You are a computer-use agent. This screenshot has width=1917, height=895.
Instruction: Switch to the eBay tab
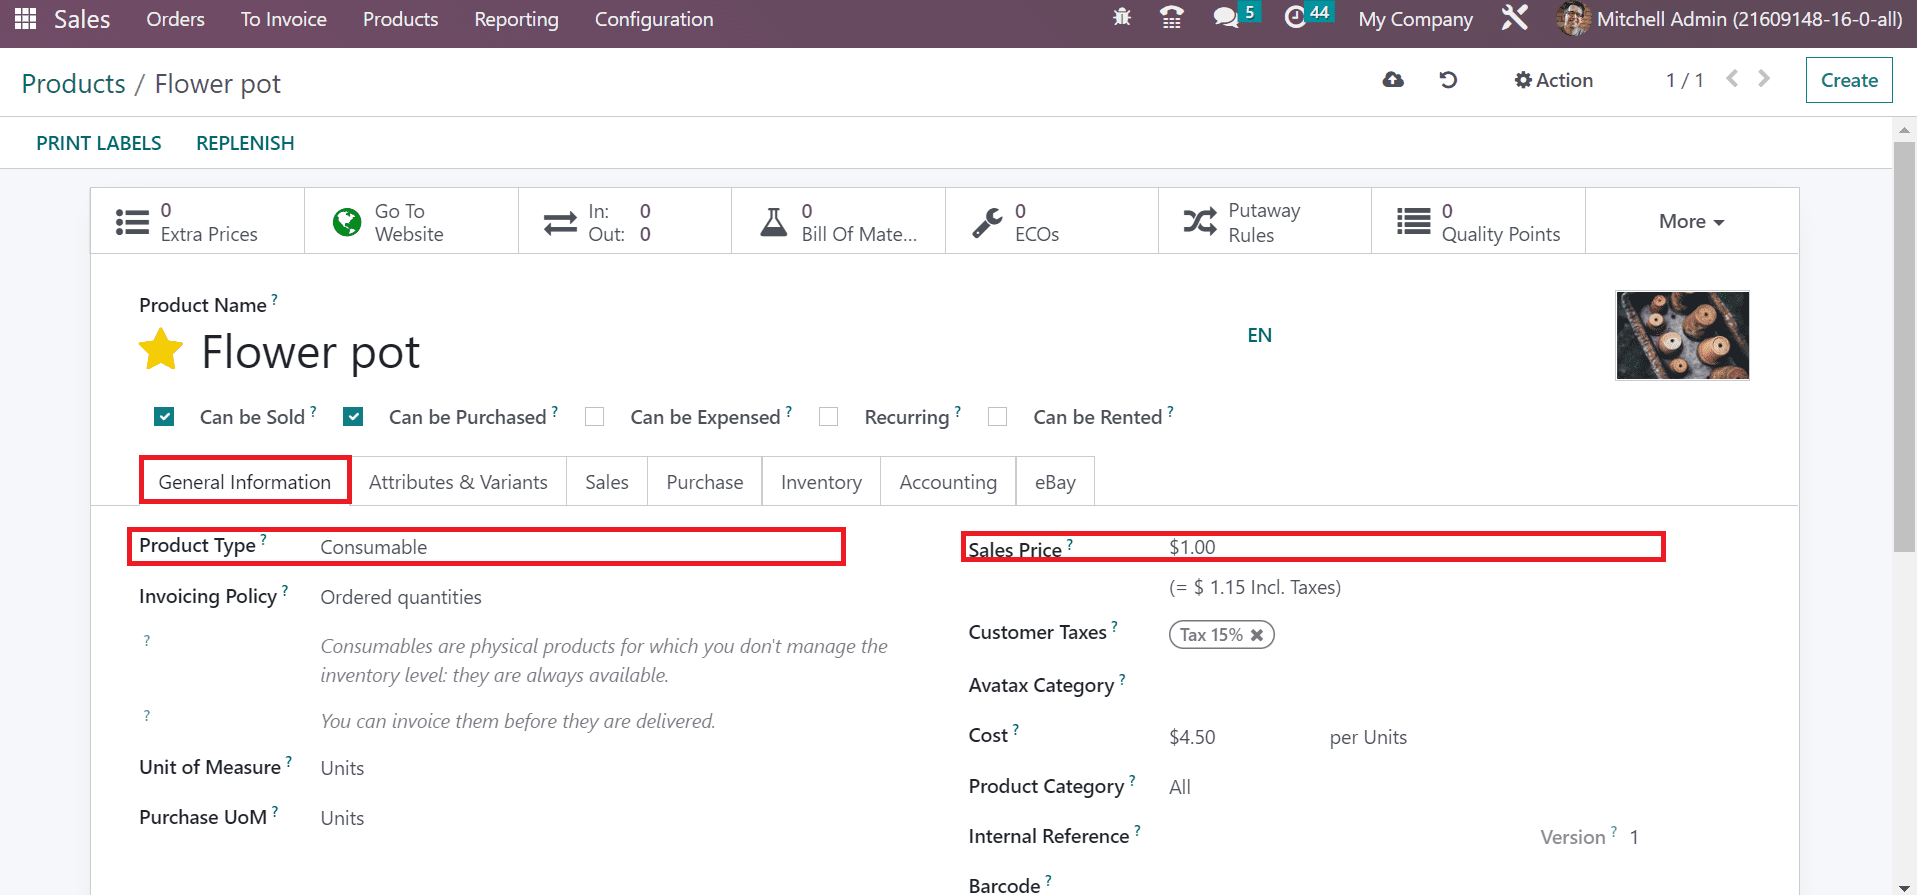point(1055,482)
